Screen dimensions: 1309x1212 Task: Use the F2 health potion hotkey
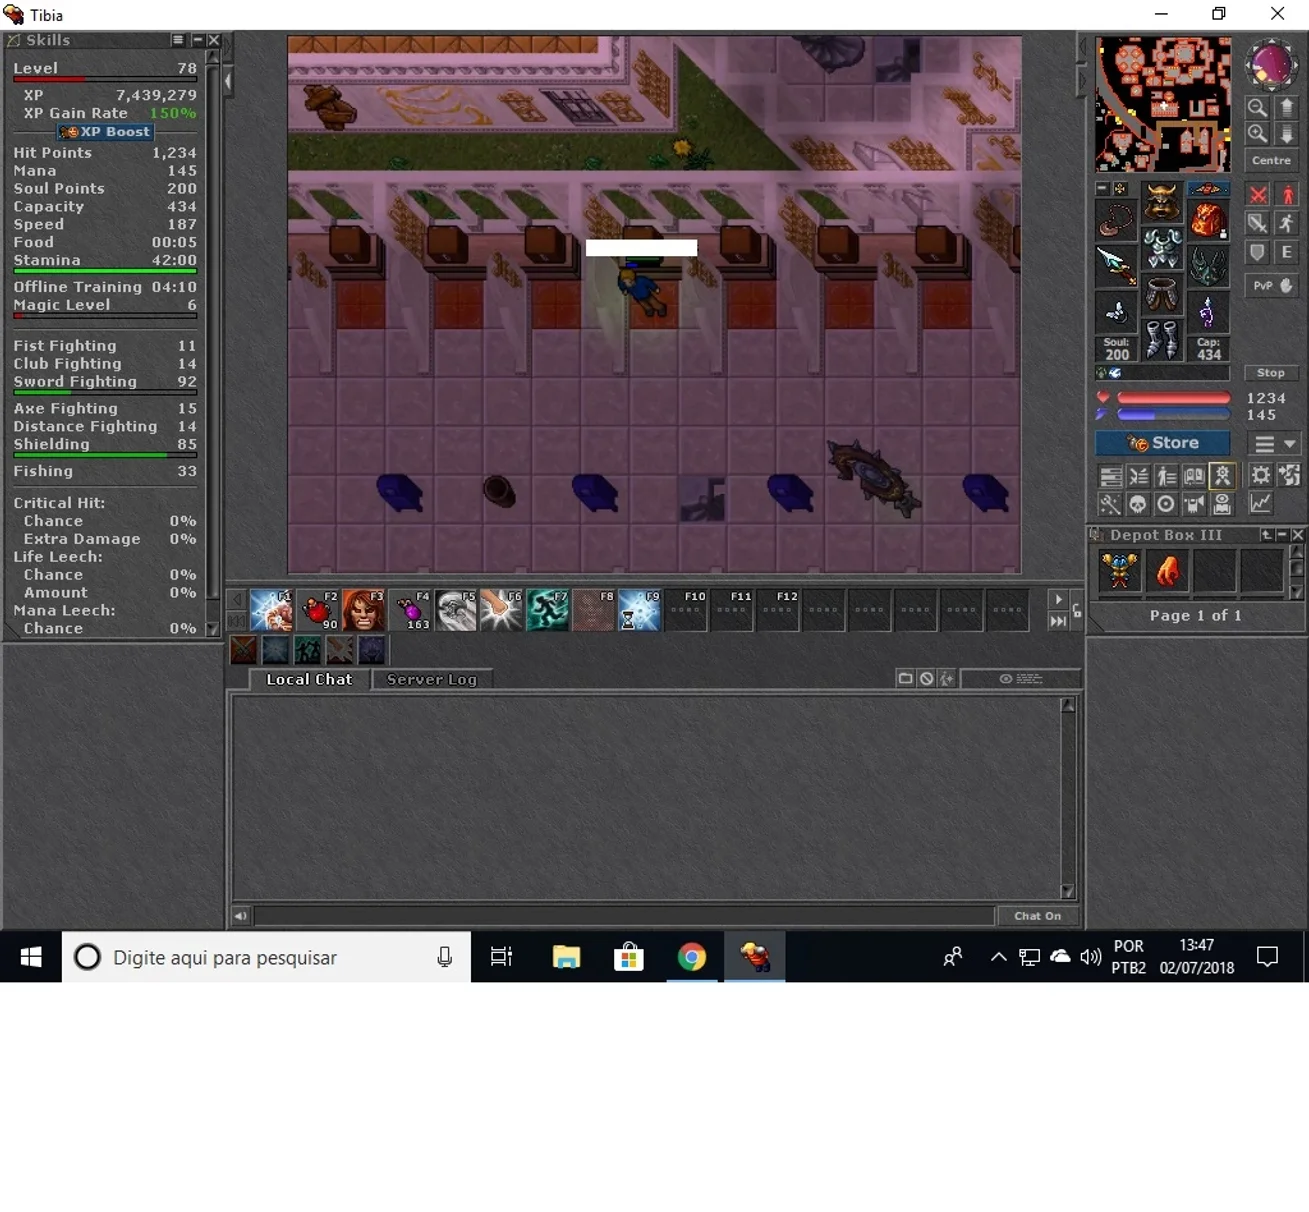click(317, 610)
